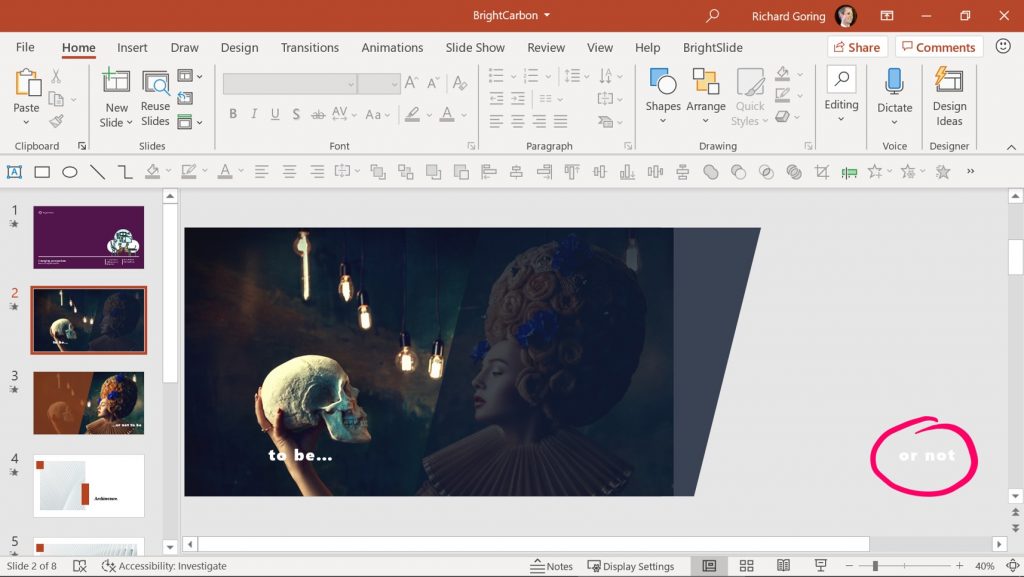The width and height of the screenshot is (1024, 577).
Task: Toggle text Shadow
Action: point(296,114)
